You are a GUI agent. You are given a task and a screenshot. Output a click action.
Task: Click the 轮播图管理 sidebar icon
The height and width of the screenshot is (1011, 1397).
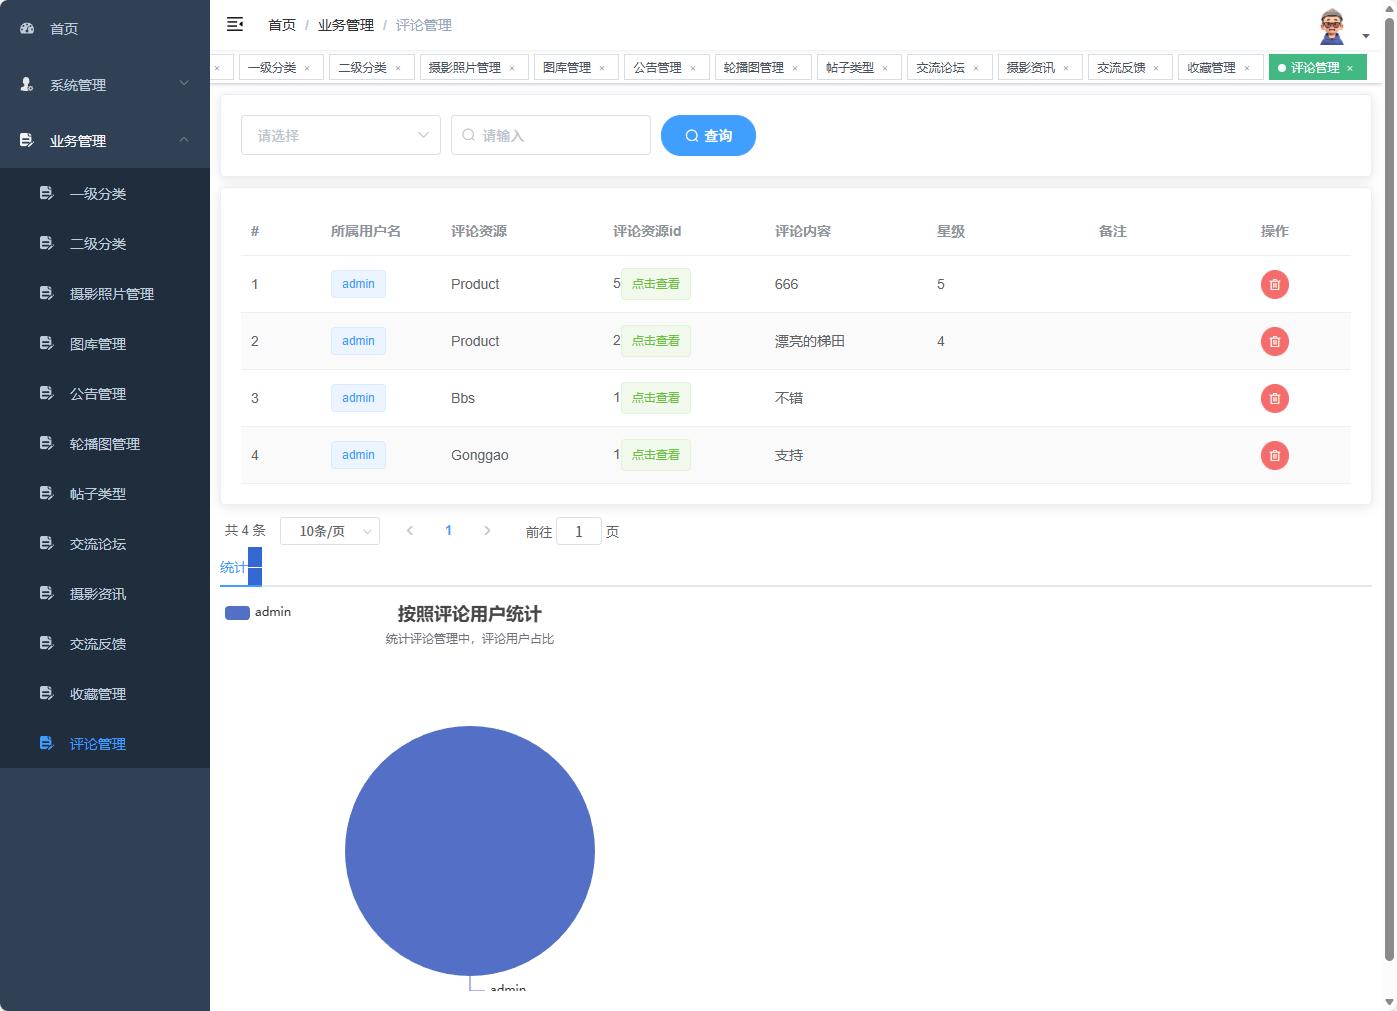(x=46, y=443)
